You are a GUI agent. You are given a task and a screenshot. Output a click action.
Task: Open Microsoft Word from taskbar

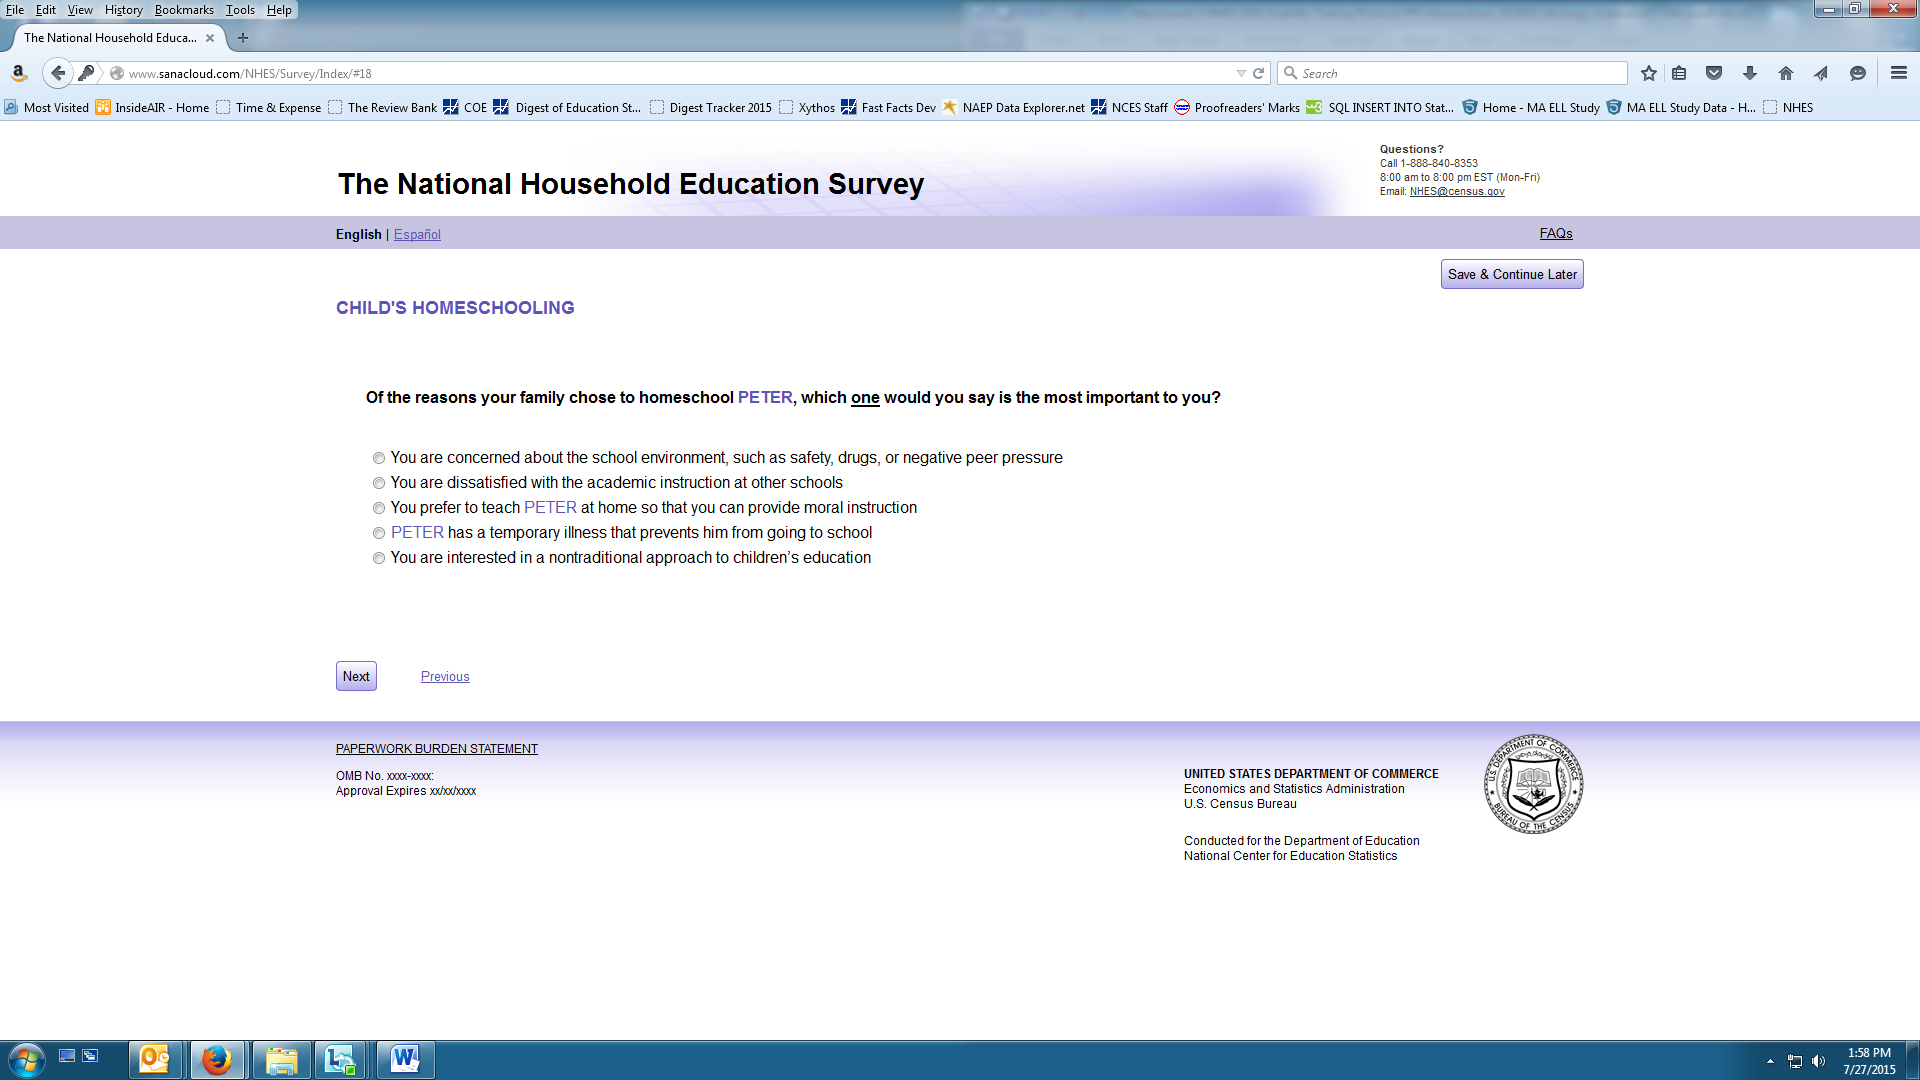tap(405, 1059)
